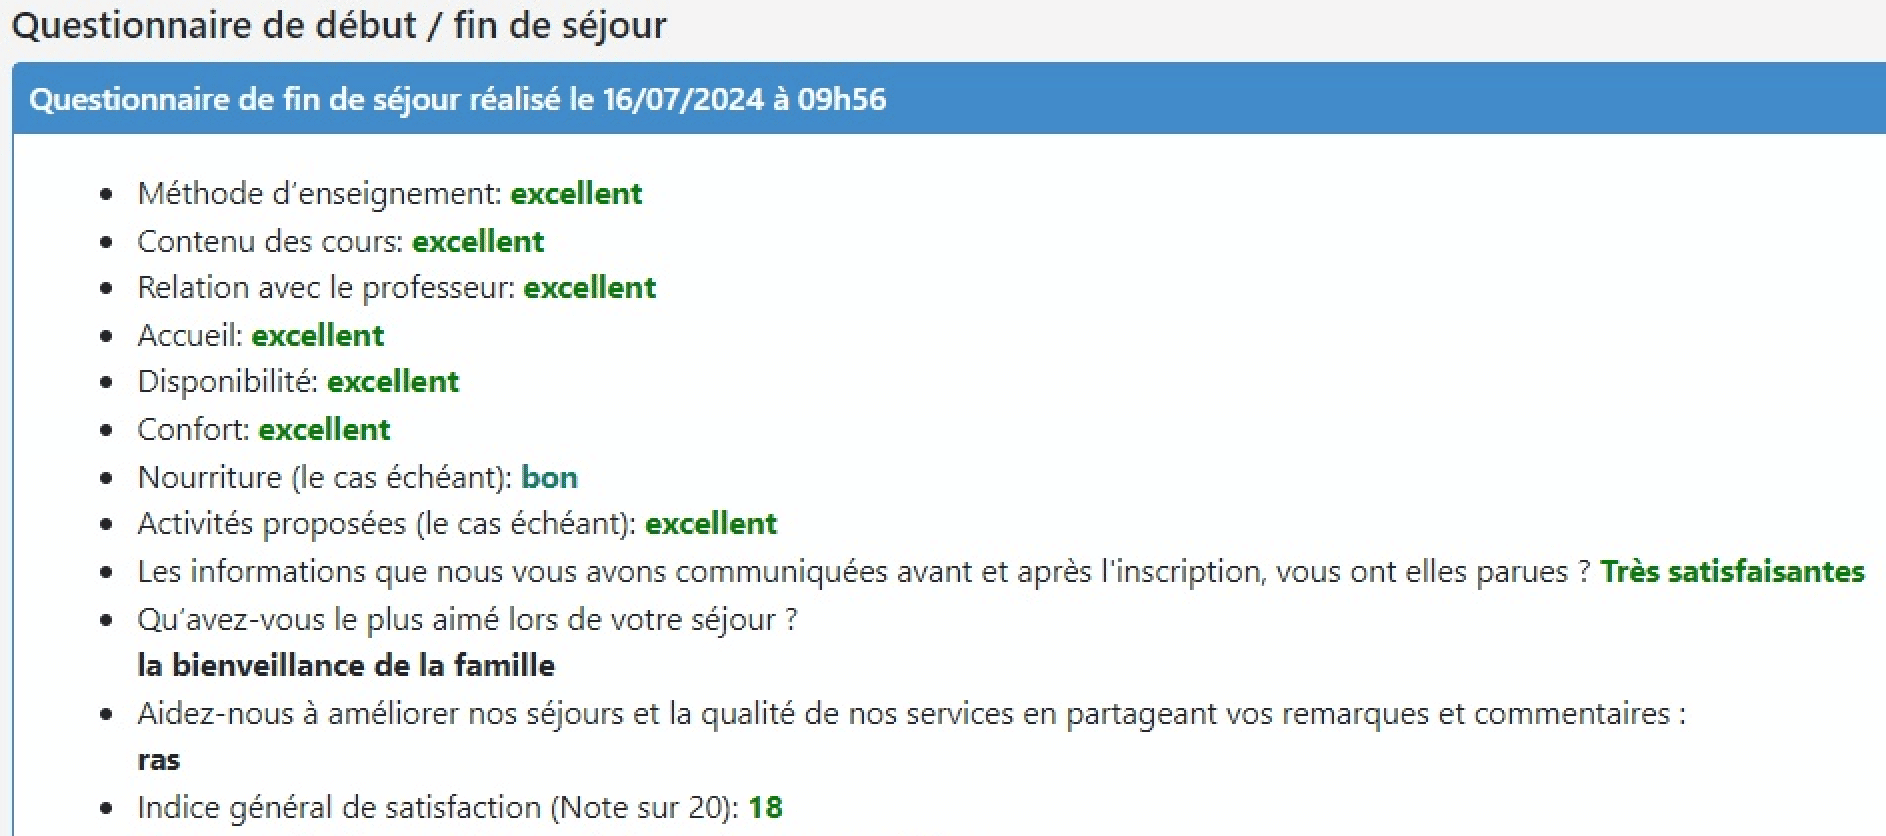
Task: Click the 'Indice général de satisfaction' label
Action: click(438, 807)
